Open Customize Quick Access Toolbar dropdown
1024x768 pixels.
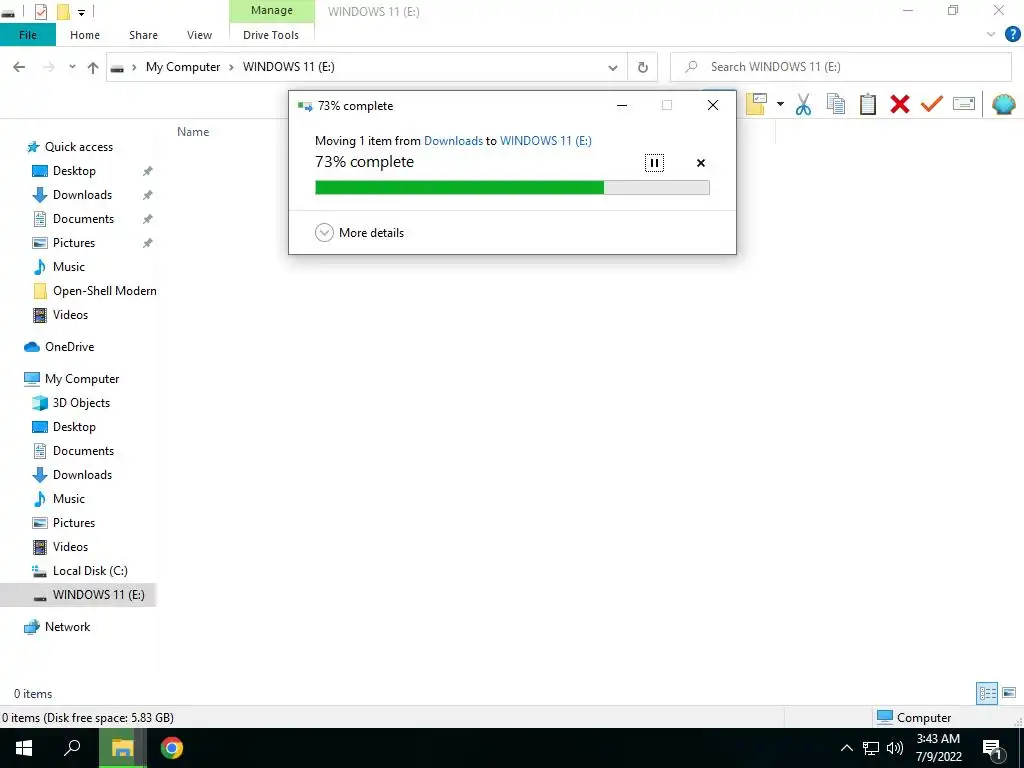click(82, 12)
